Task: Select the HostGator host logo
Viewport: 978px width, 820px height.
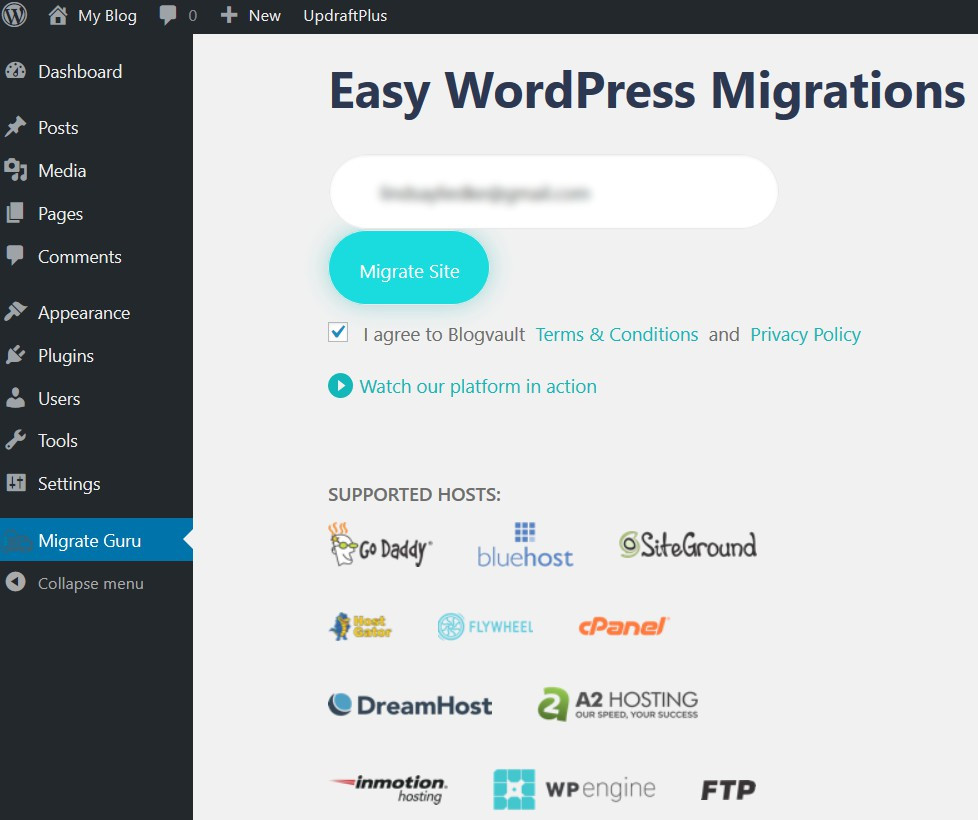Action: tap(360, 626)
